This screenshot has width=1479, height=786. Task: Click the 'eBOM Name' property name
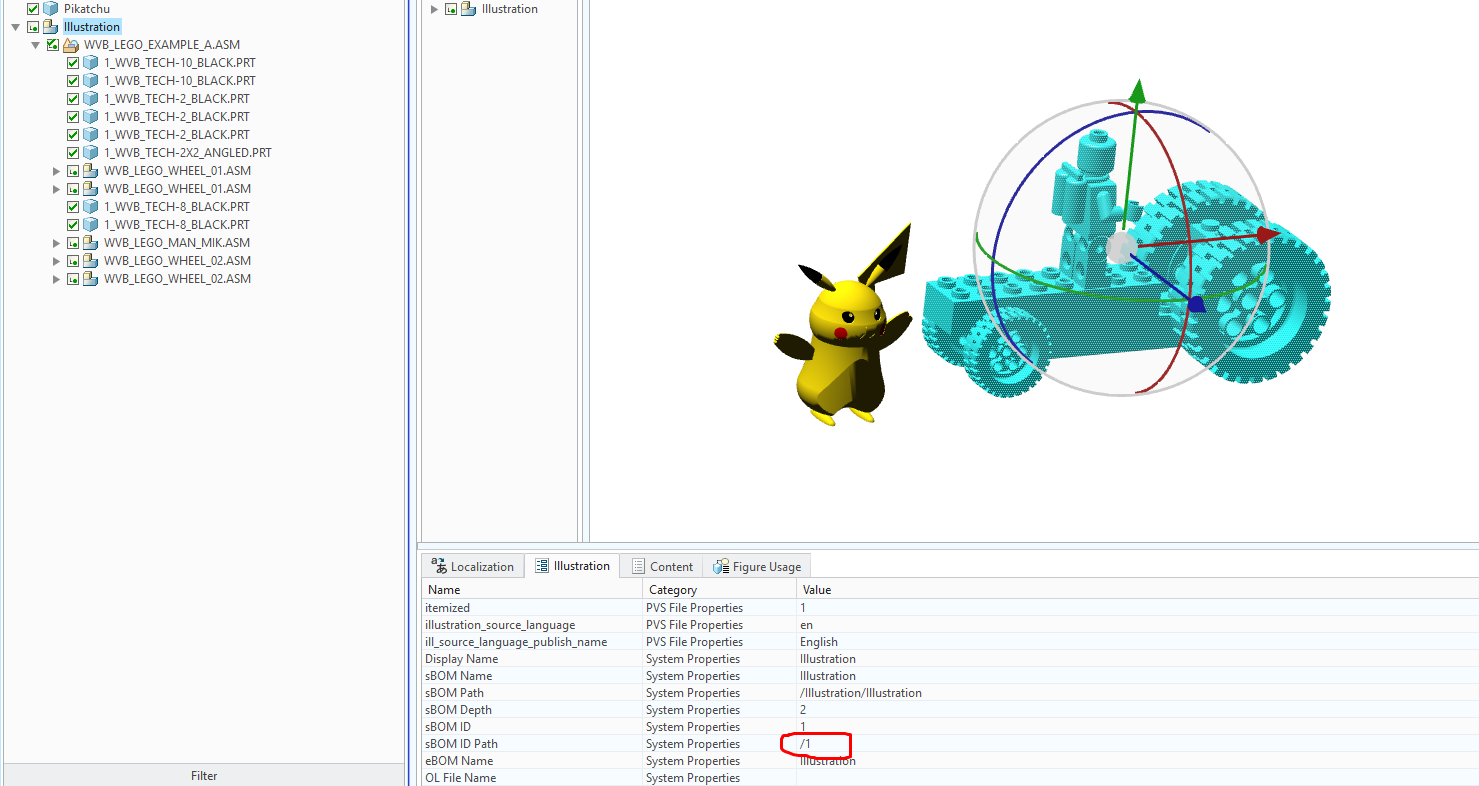click(459, 761)
